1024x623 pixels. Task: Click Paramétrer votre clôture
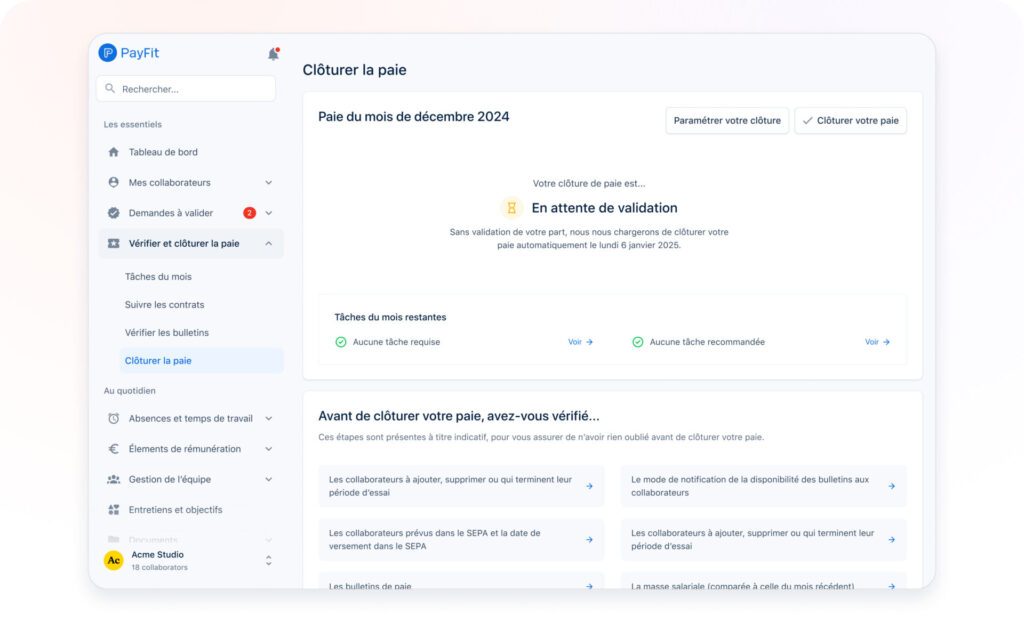(x=727, y=120)
